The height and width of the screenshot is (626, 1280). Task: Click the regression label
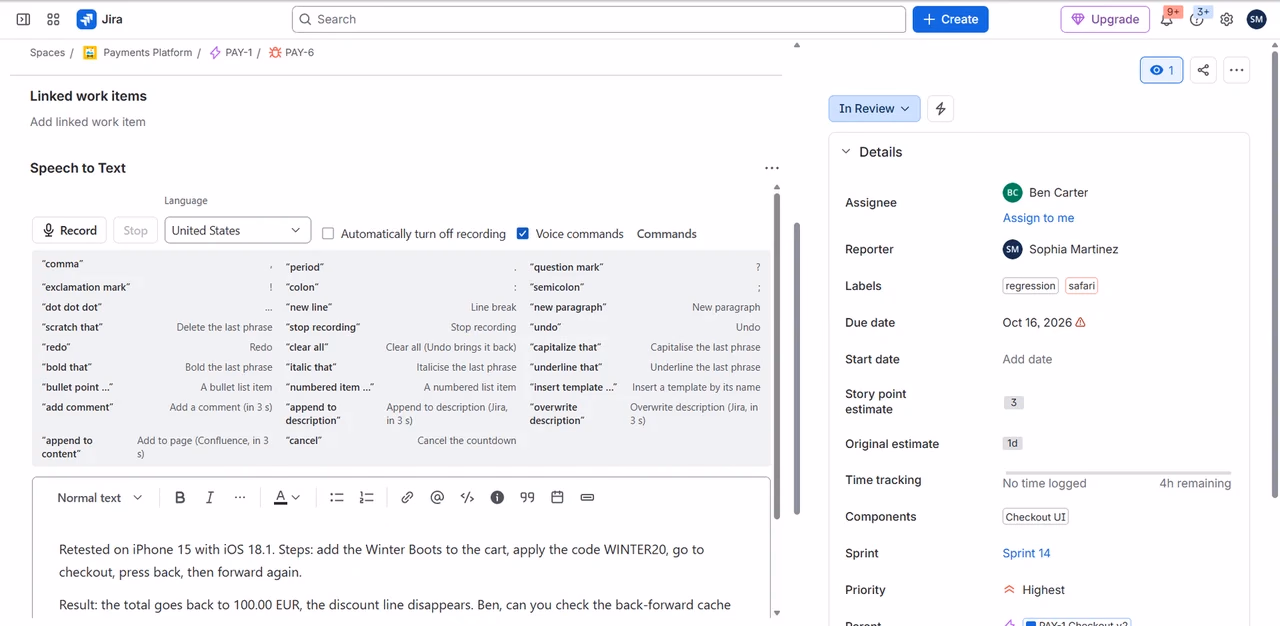[1030, 286]
